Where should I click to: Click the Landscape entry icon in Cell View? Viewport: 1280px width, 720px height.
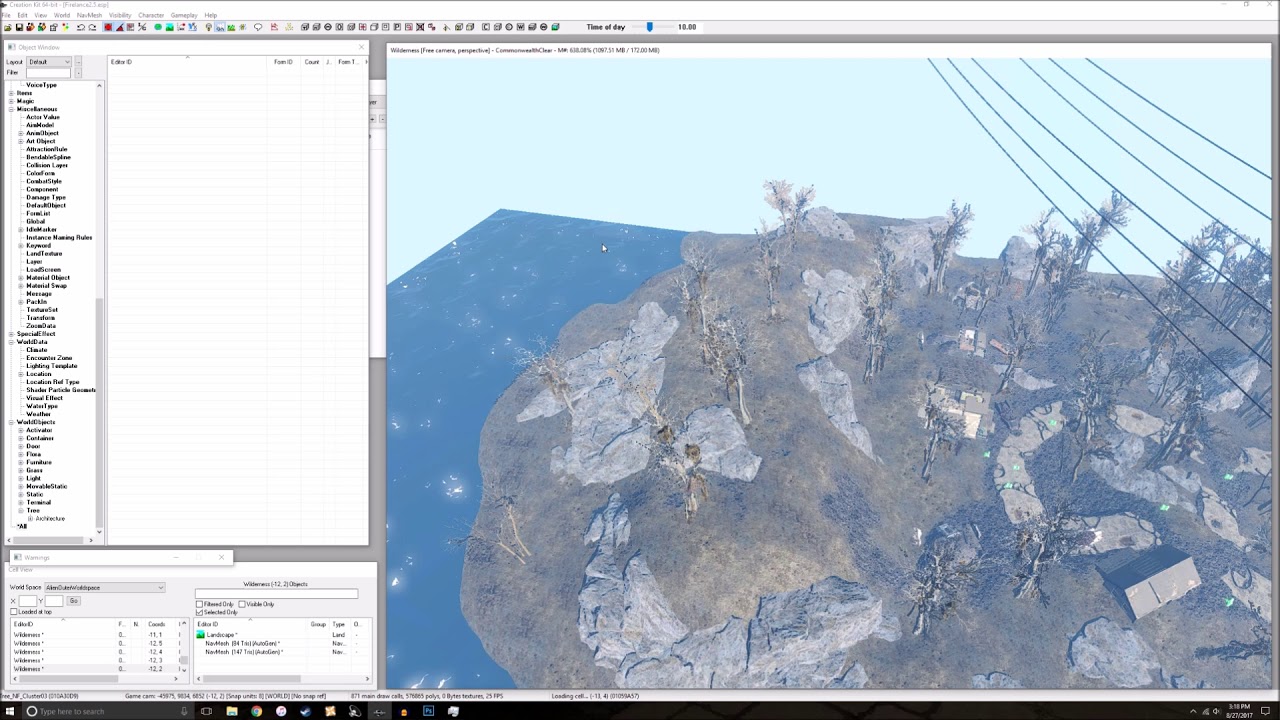pos(201,635)
